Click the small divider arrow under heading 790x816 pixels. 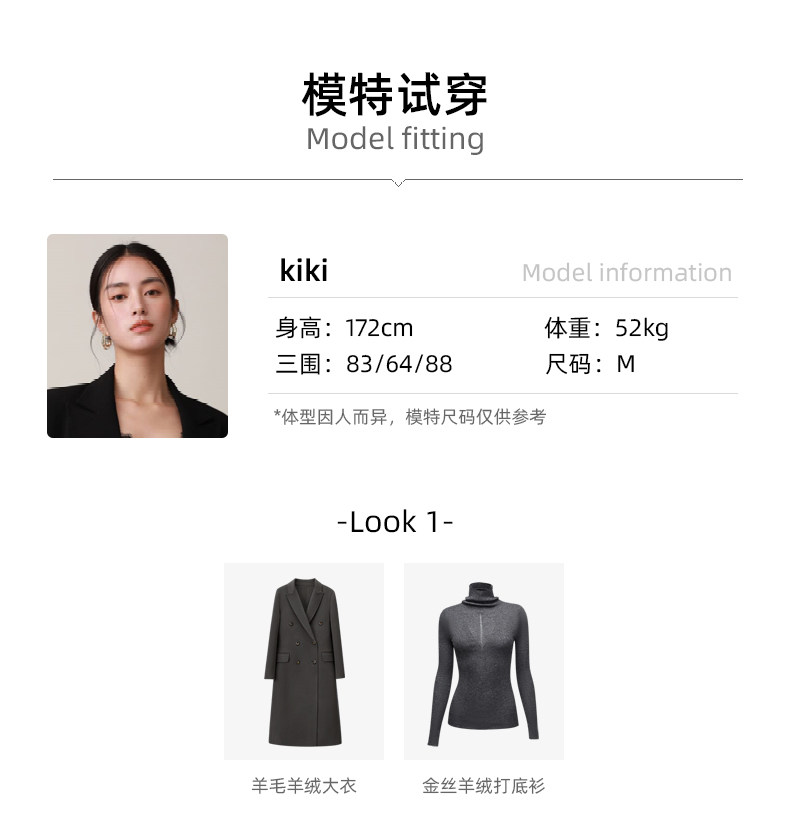[398, 182]
